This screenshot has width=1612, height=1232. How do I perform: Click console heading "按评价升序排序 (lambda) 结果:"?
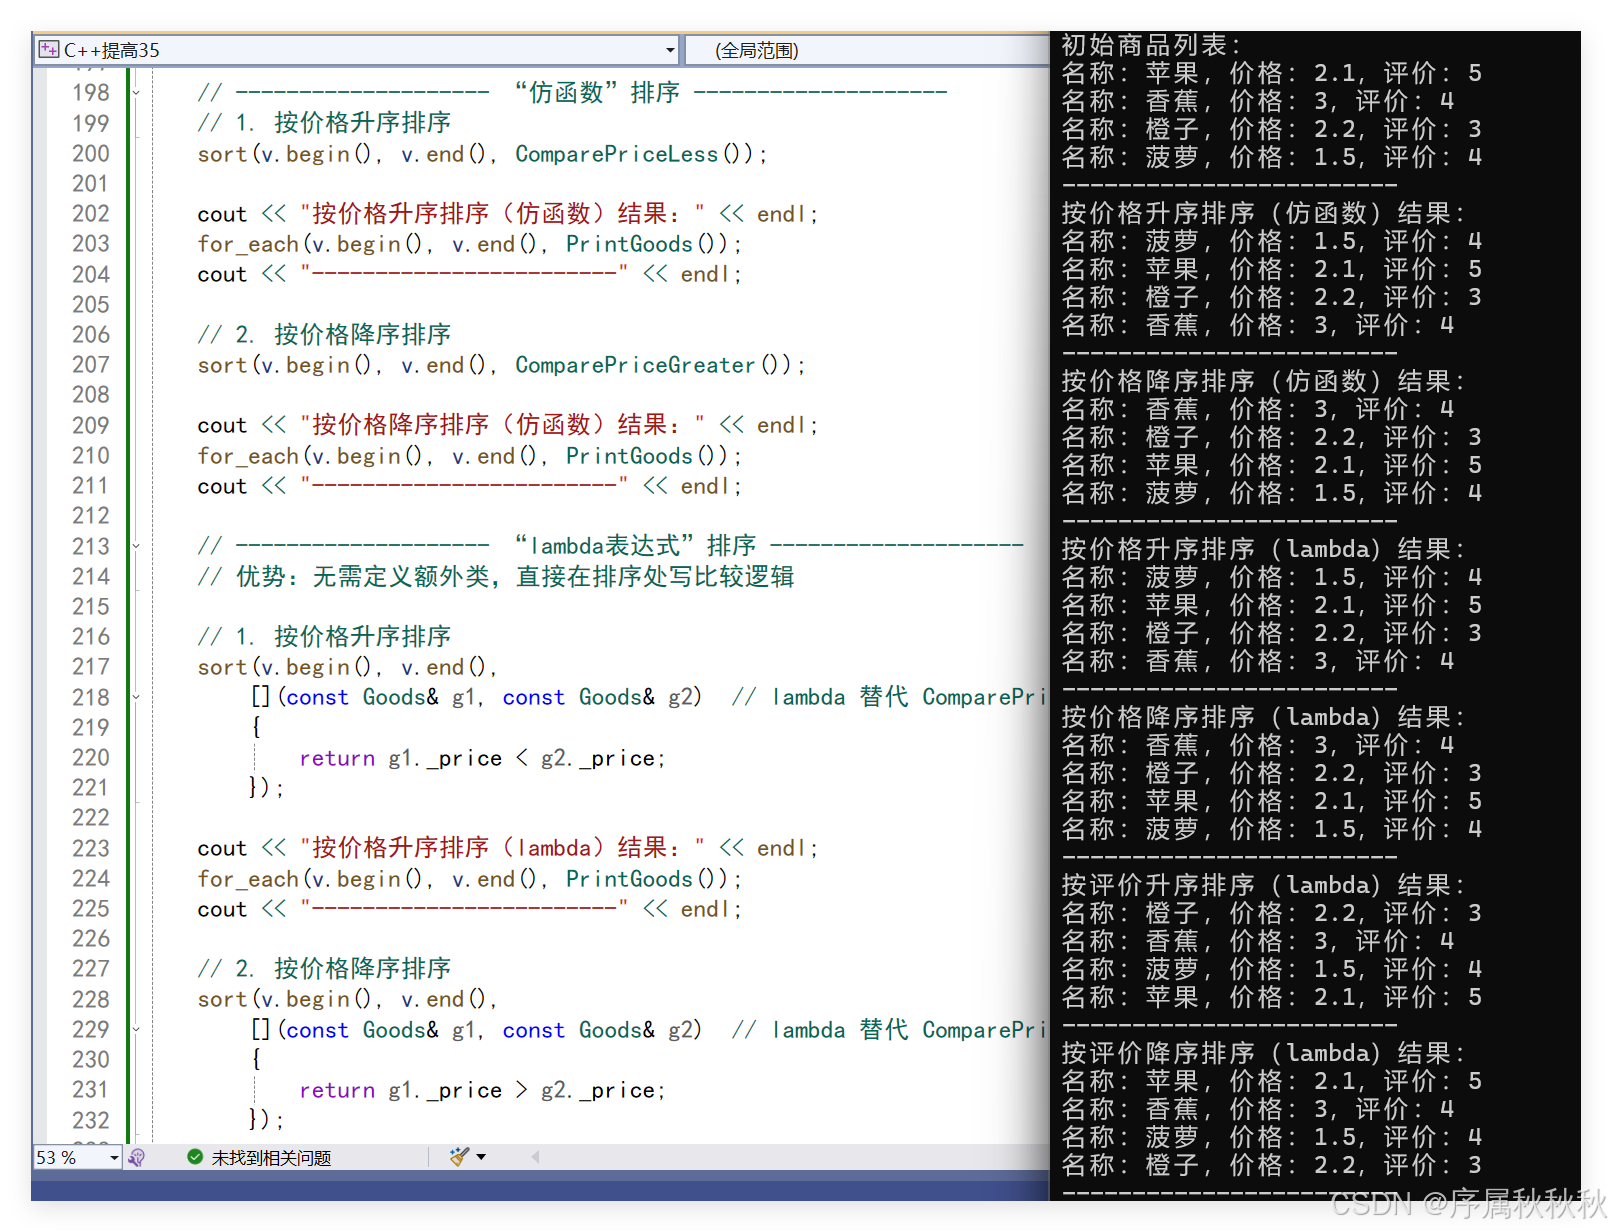(x=1263, y=885)
